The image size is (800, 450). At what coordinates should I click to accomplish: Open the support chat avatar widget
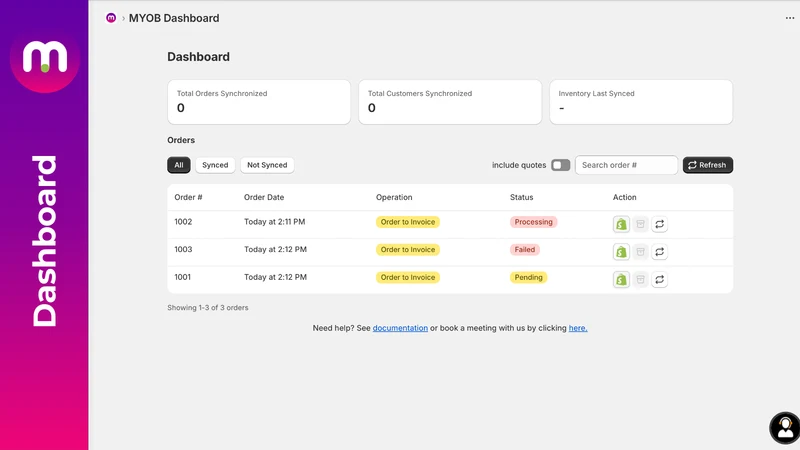pyautogui.click(x=785, y=428)
